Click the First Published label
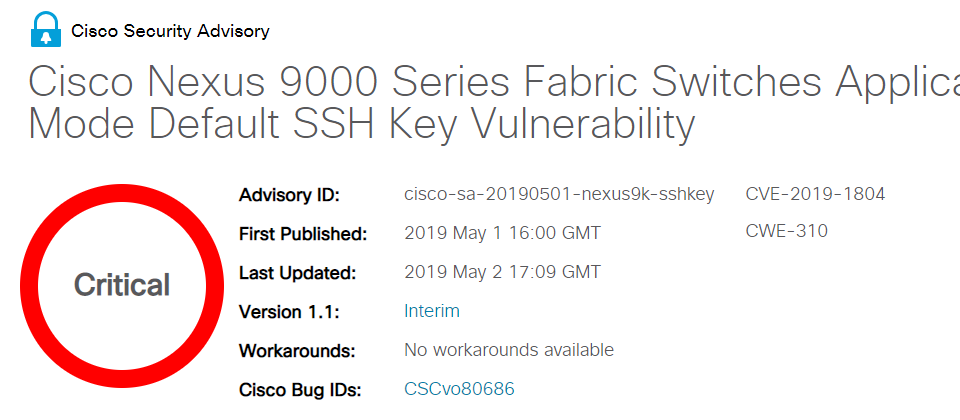This screenshot has height=420, width=960. (x=302, y=234)
